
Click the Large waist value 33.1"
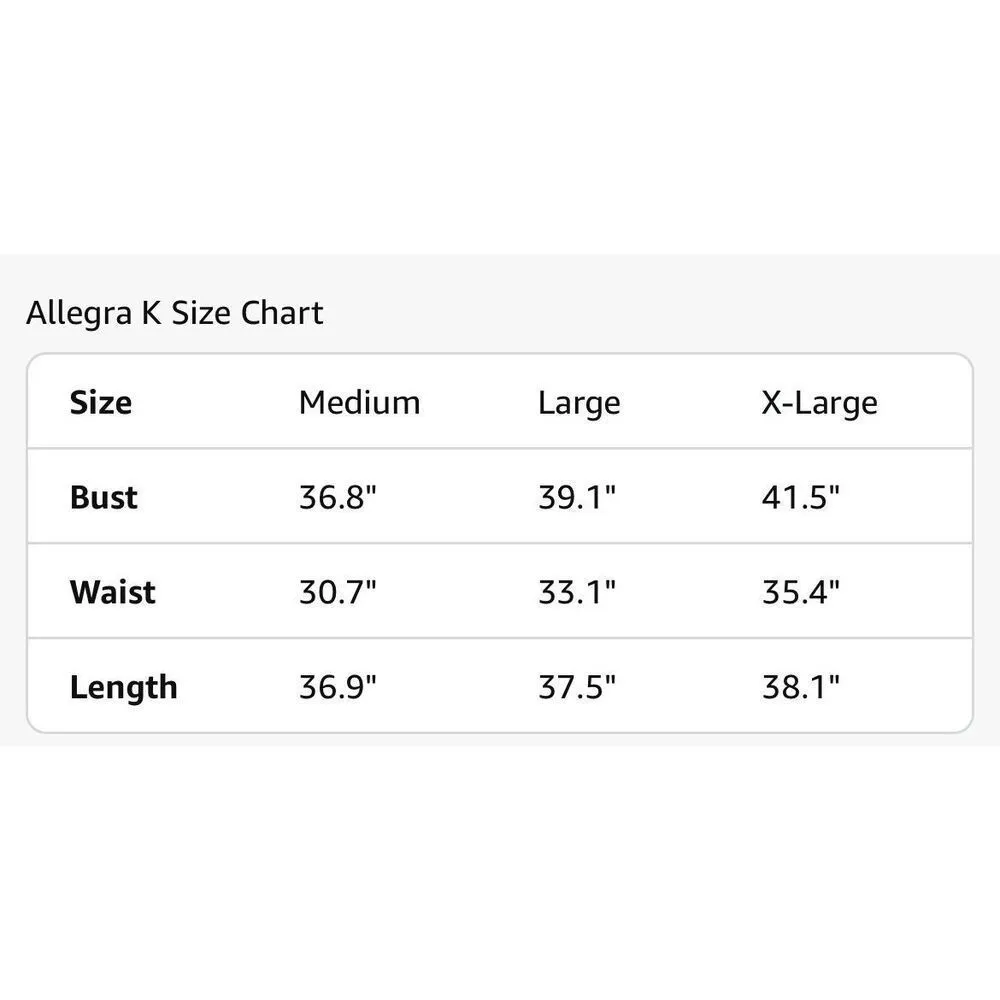point(577,592)
